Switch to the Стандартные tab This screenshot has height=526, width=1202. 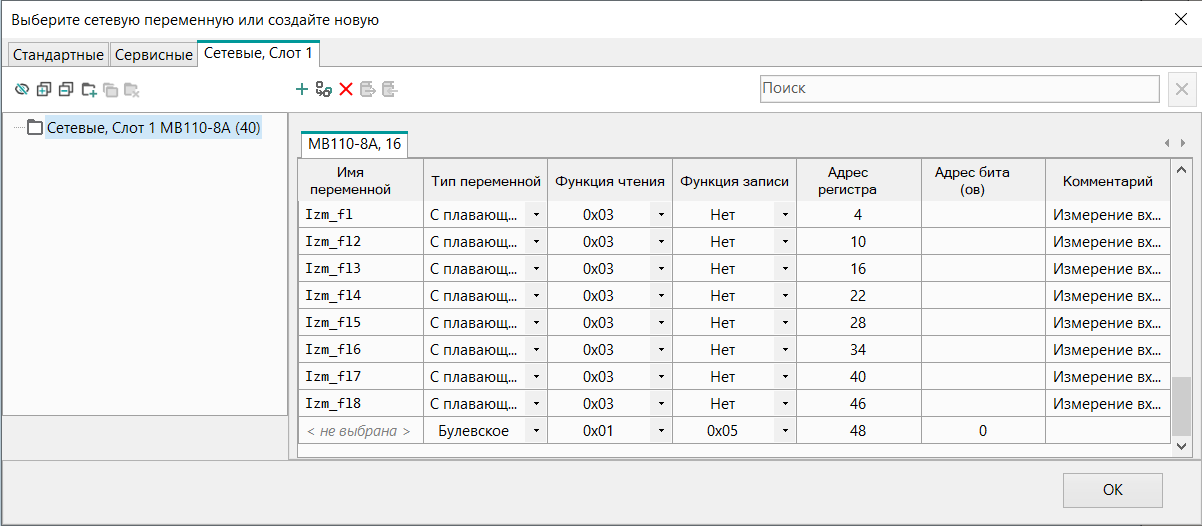pos(58,55)
